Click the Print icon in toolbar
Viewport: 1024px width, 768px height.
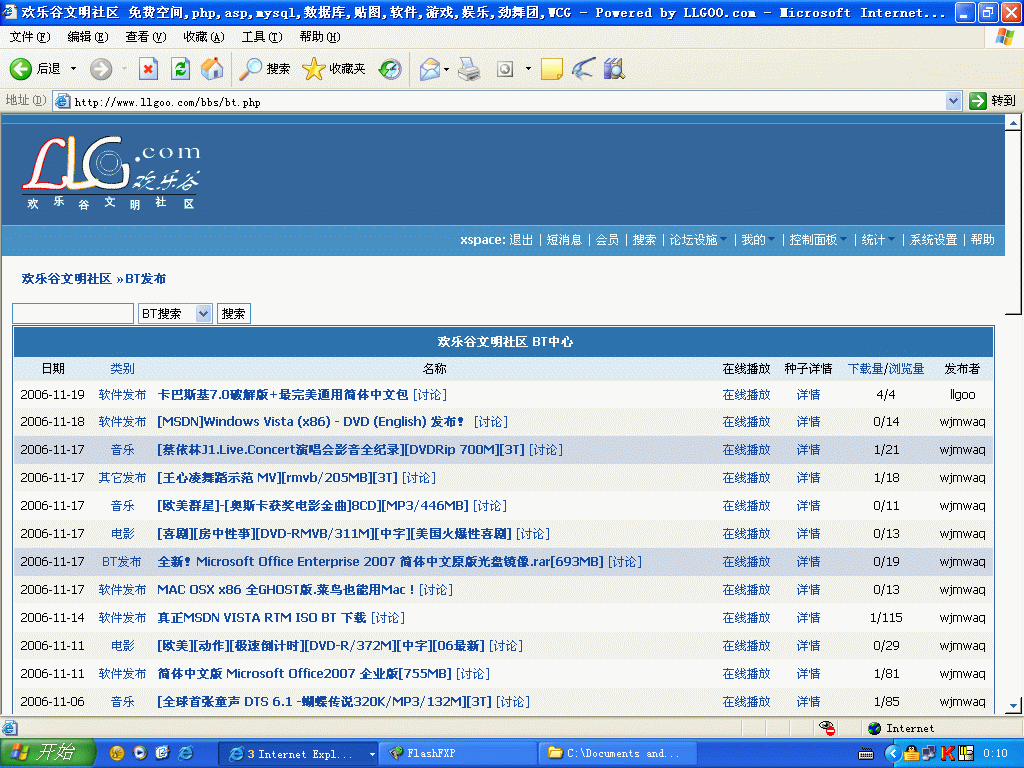tap(469, 69)
